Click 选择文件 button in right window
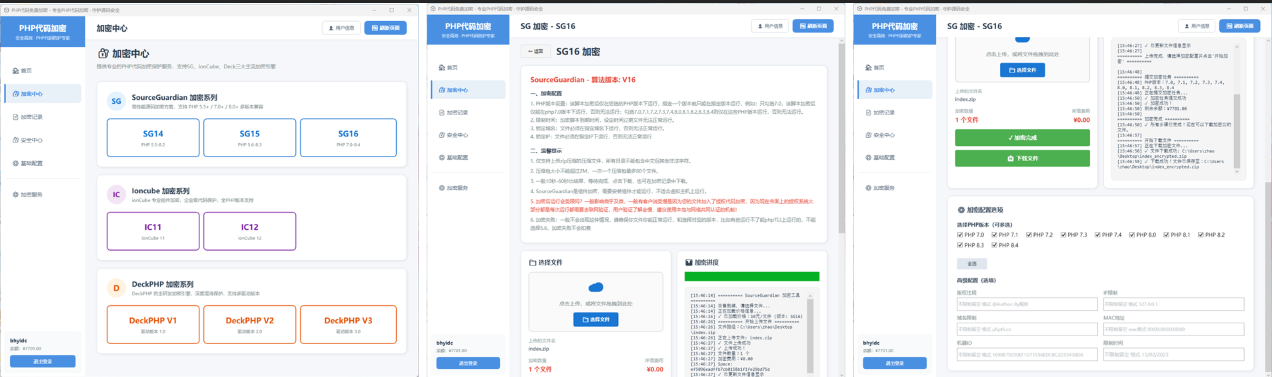Viewport: 1272px width, 377px height. click(1023, 70)
